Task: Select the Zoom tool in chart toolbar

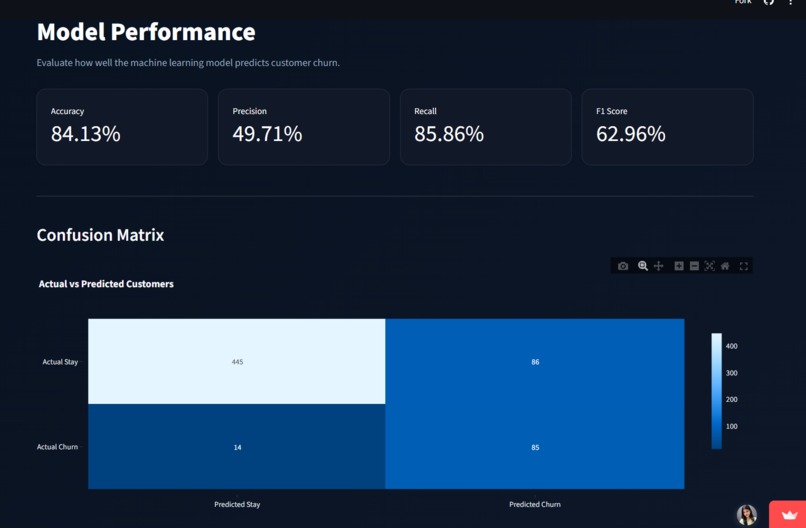Action: coord(643,266)
